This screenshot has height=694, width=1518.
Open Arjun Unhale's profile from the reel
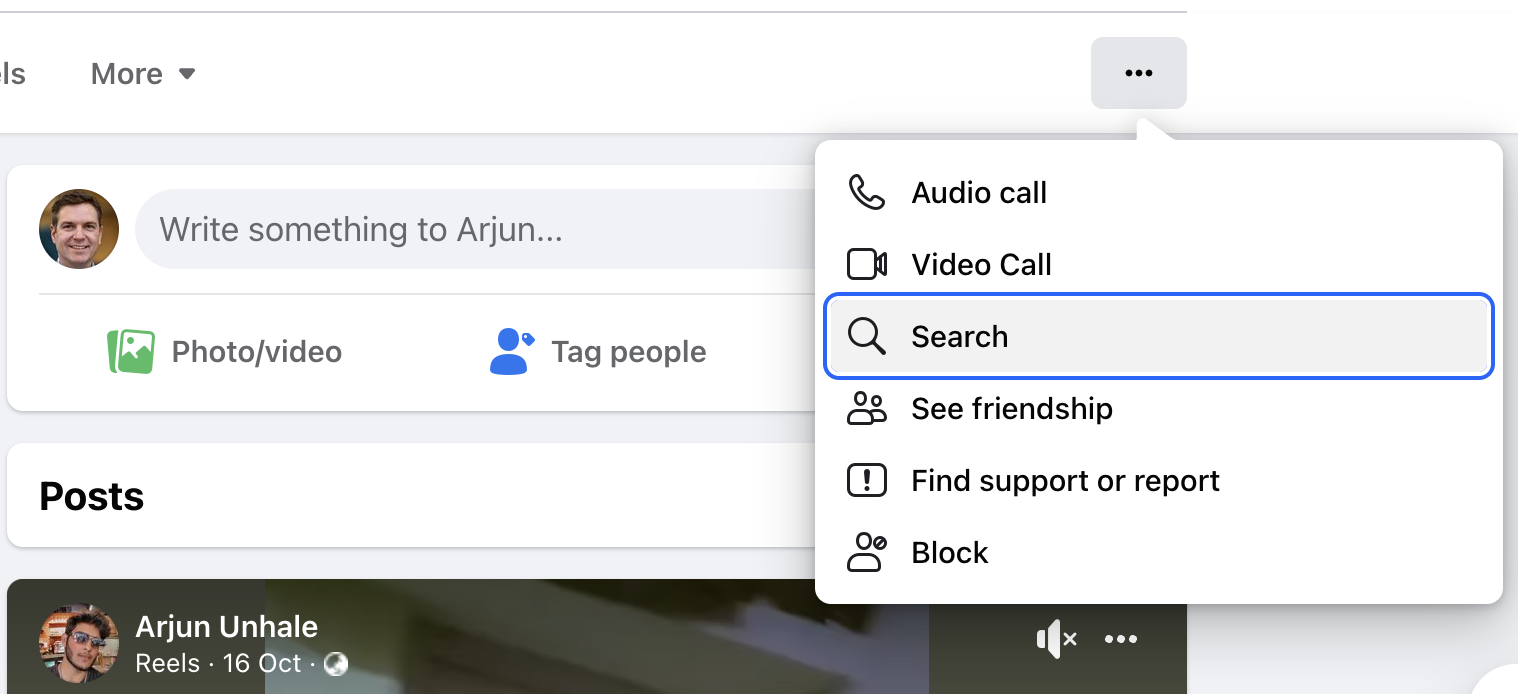click(x=226, y=626)
